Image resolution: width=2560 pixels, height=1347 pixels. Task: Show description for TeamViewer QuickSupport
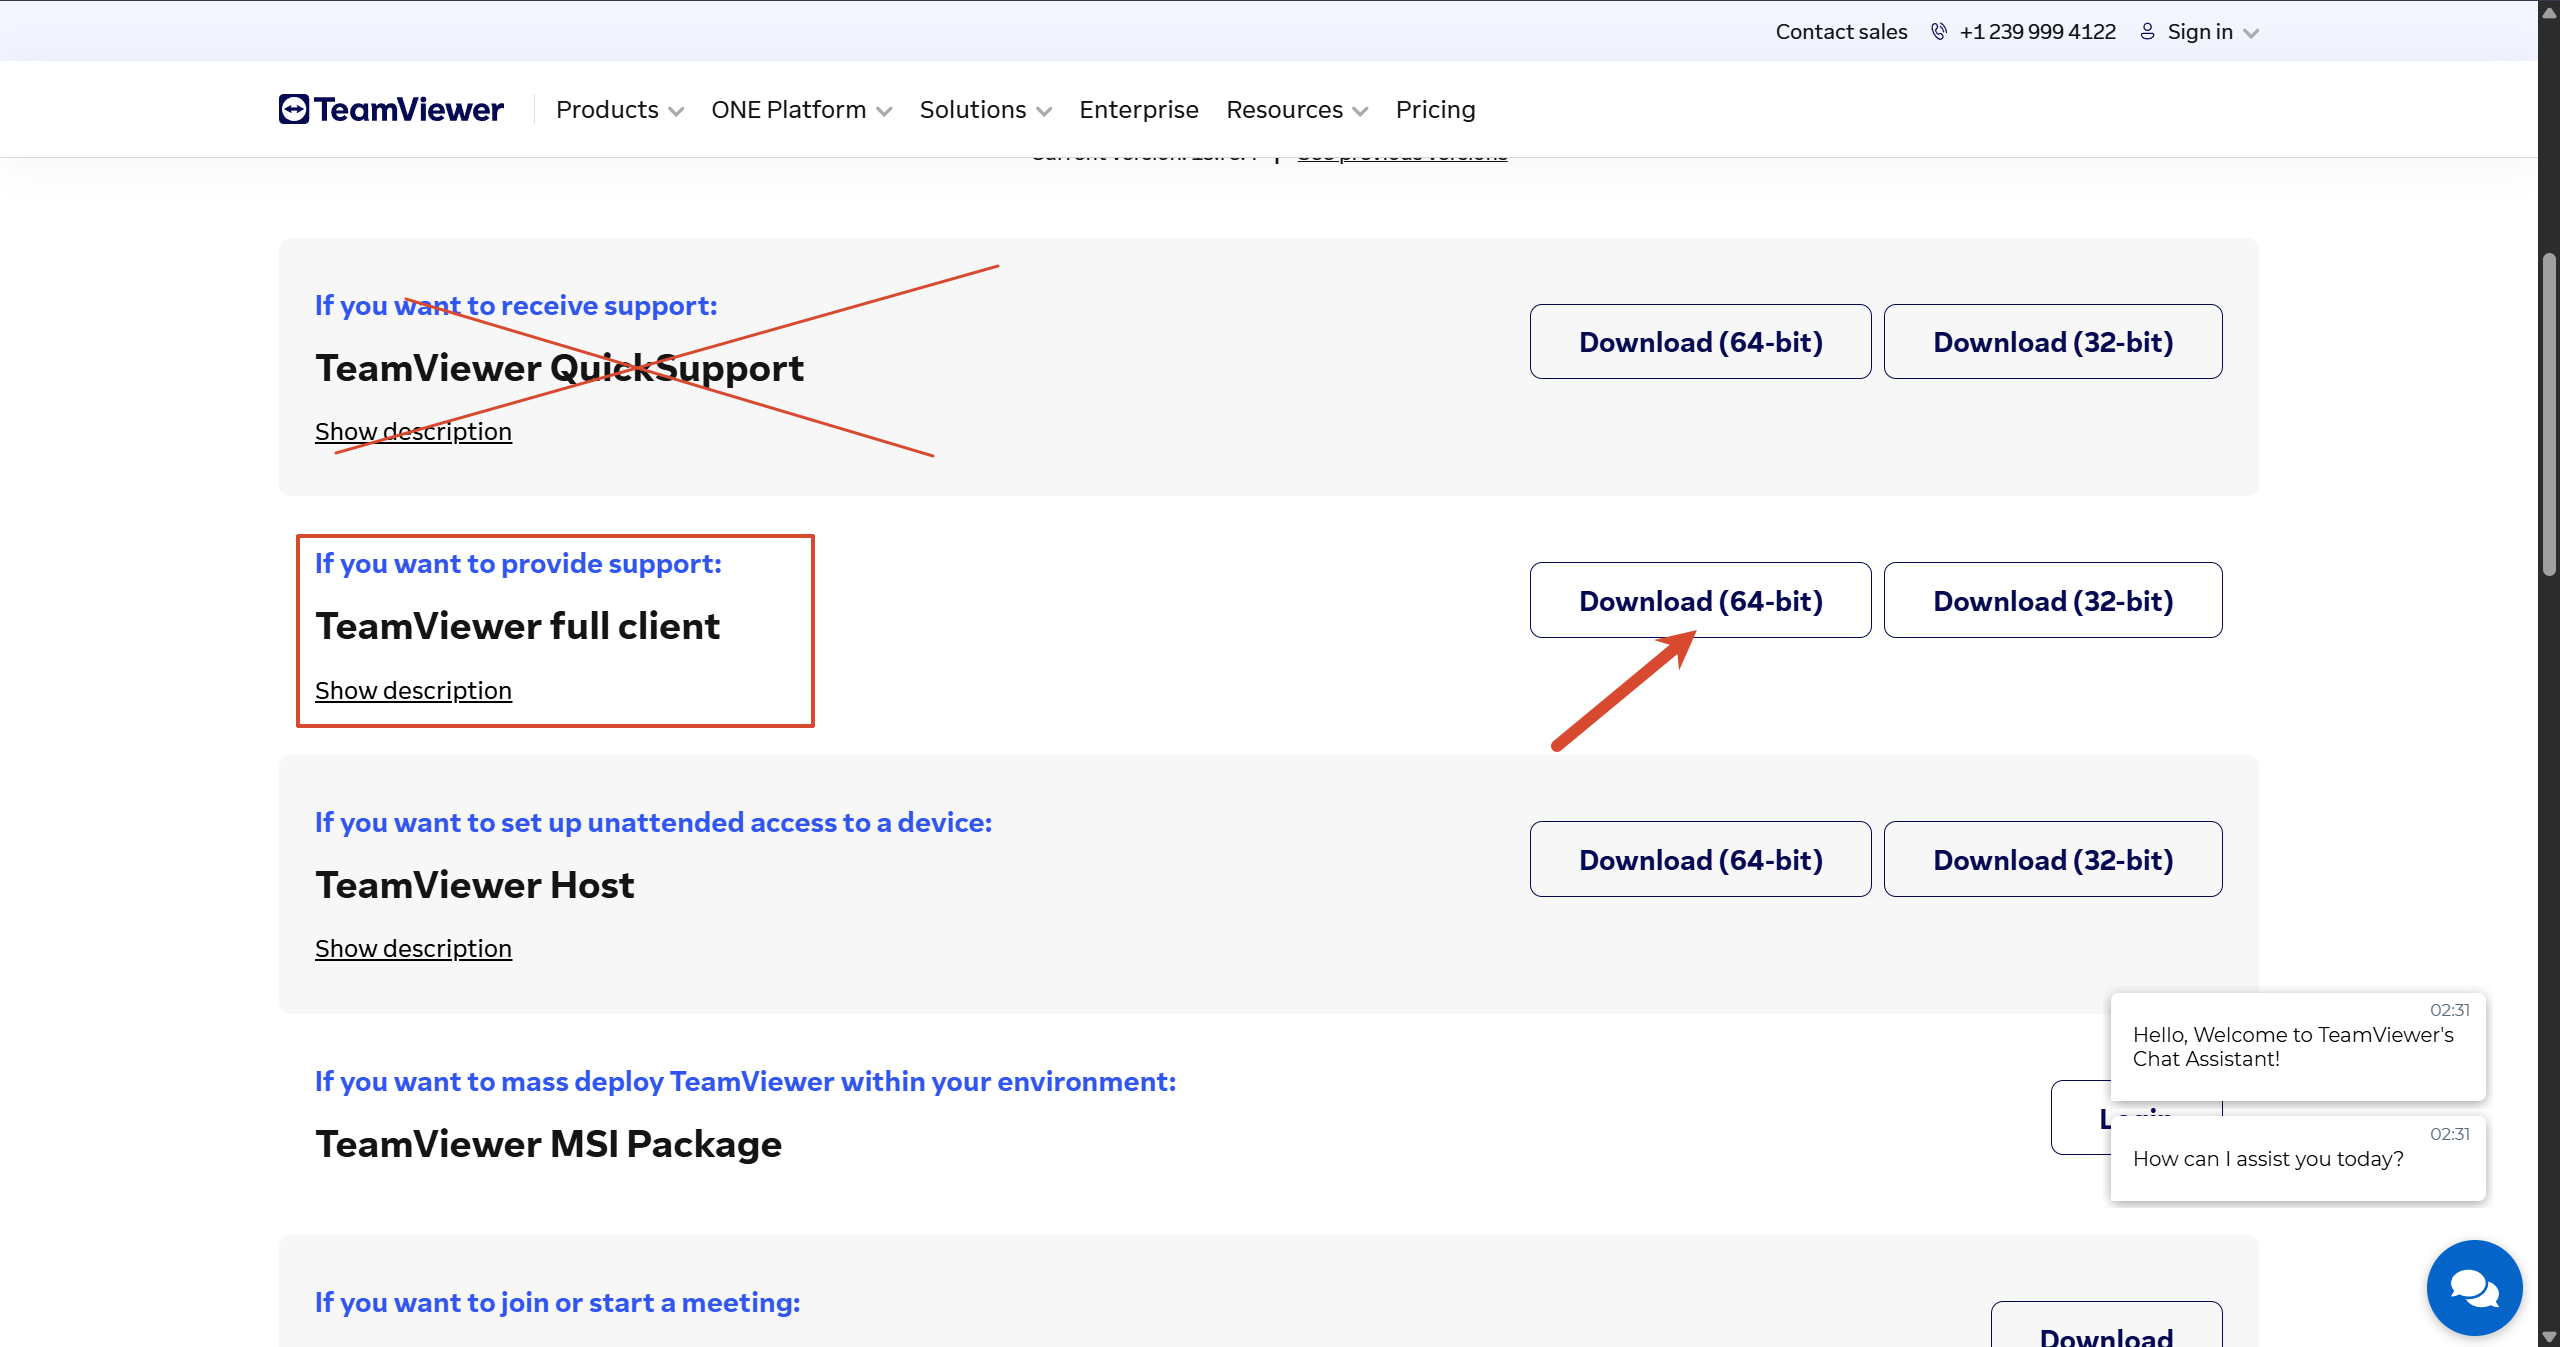[x=413, y=431]
